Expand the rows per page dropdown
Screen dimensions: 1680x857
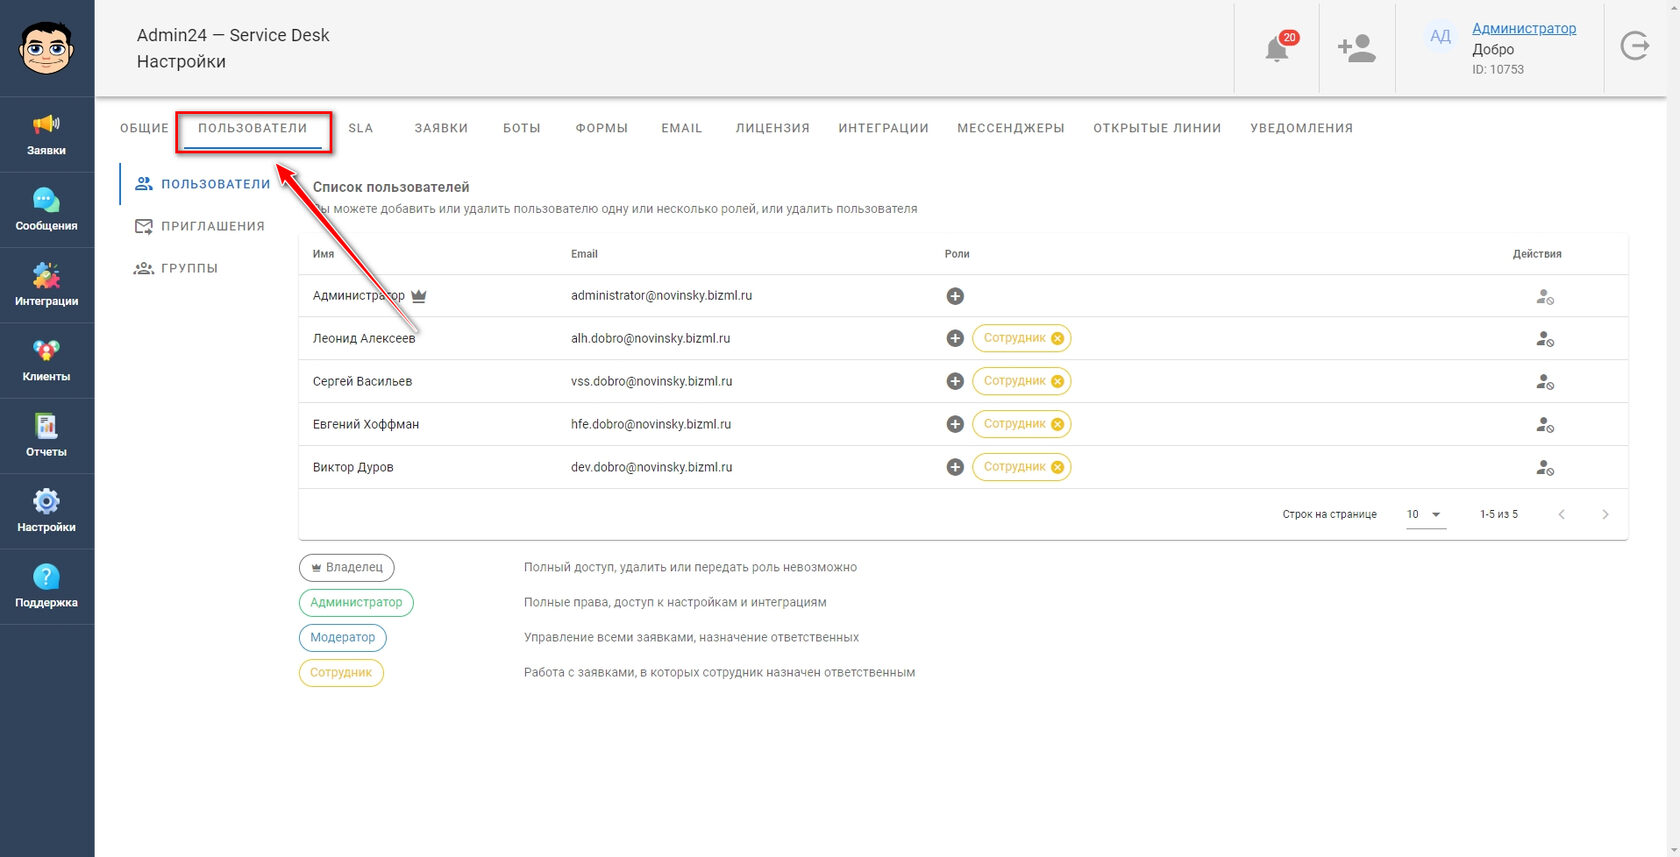tap(1426, 514)
